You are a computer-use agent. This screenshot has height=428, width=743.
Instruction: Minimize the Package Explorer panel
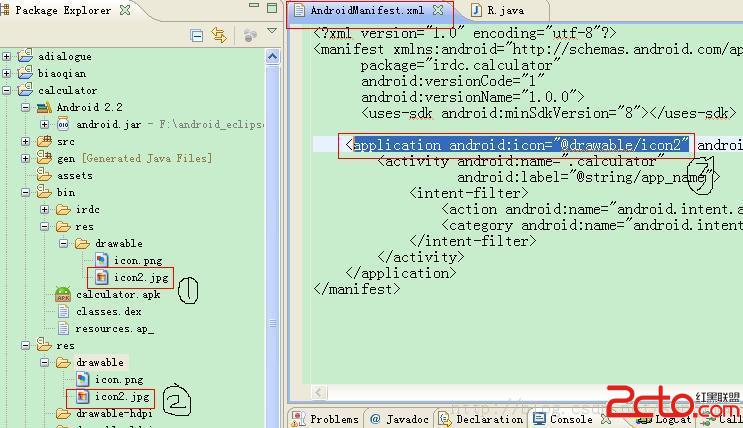click(x=254, y=5)
